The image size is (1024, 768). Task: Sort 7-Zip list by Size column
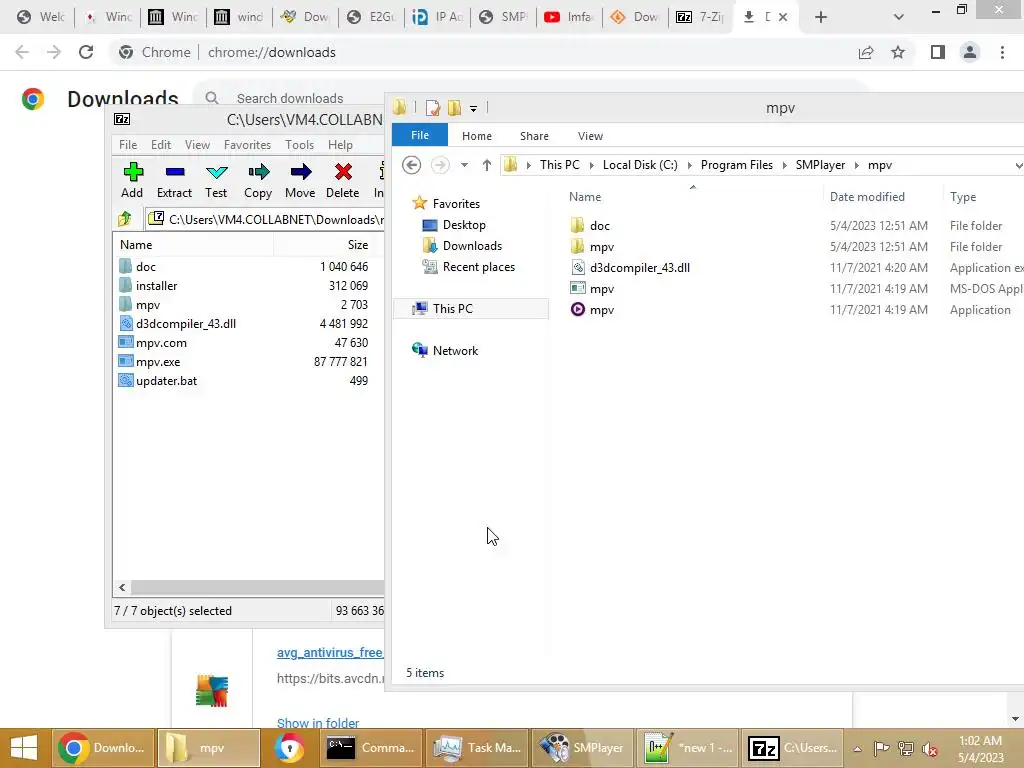click(323, 245)
